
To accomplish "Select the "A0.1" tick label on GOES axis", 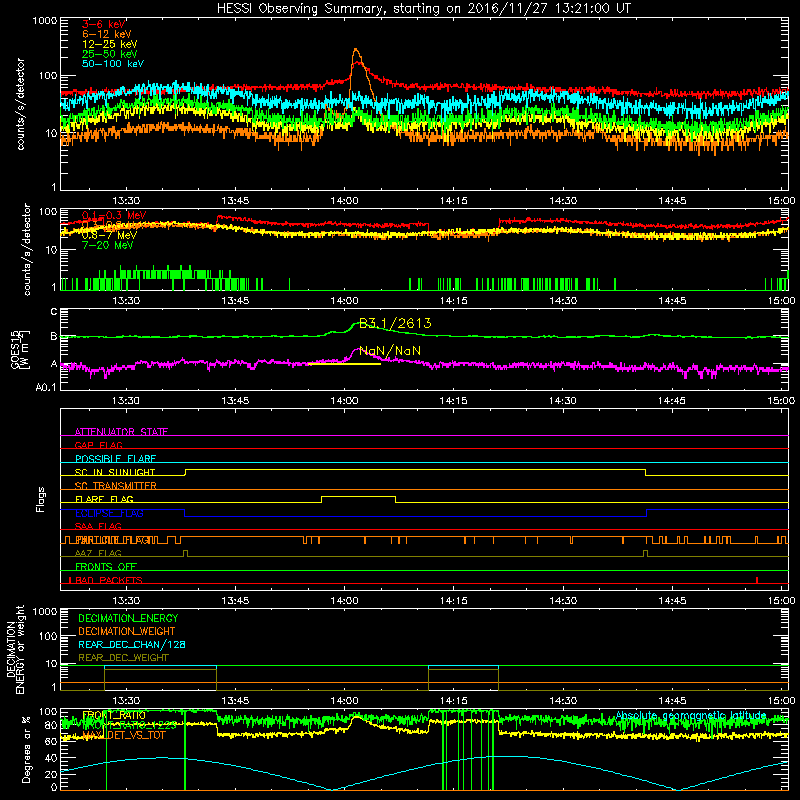I will [46, 387].
